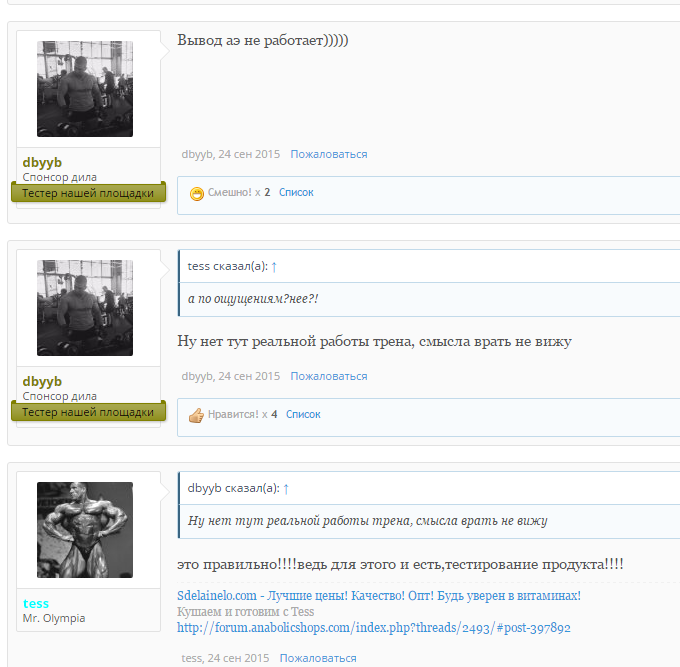This screenshot has height=667, width=680.
Task: Click the thumbs-up icon beside "Нравится!"
Action: point(197,415)
